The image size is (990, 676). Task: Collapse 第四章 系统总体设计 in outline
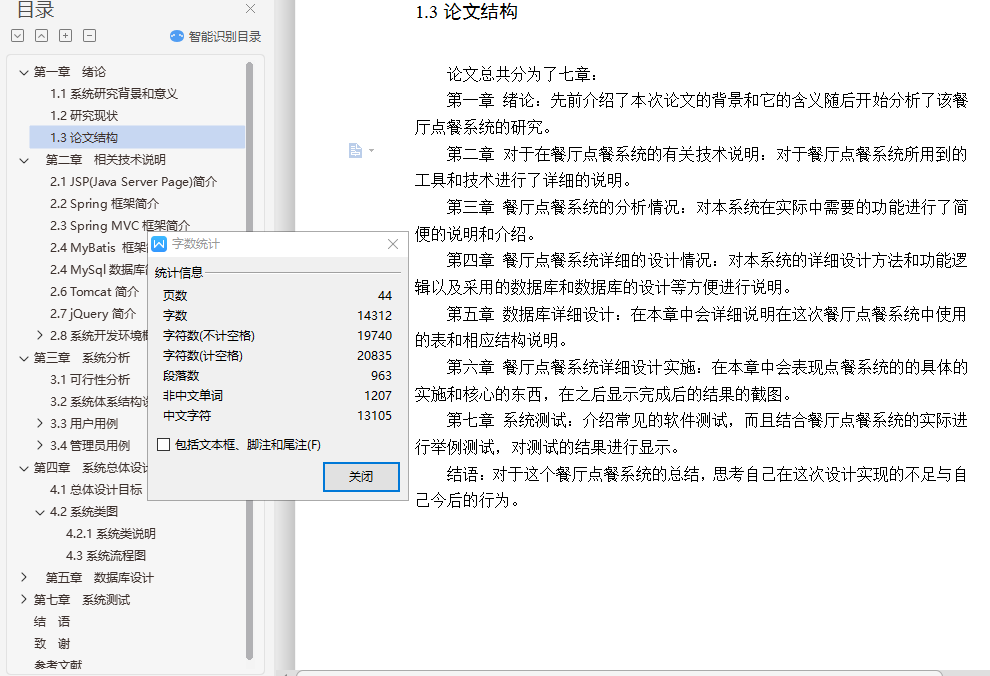24,468
